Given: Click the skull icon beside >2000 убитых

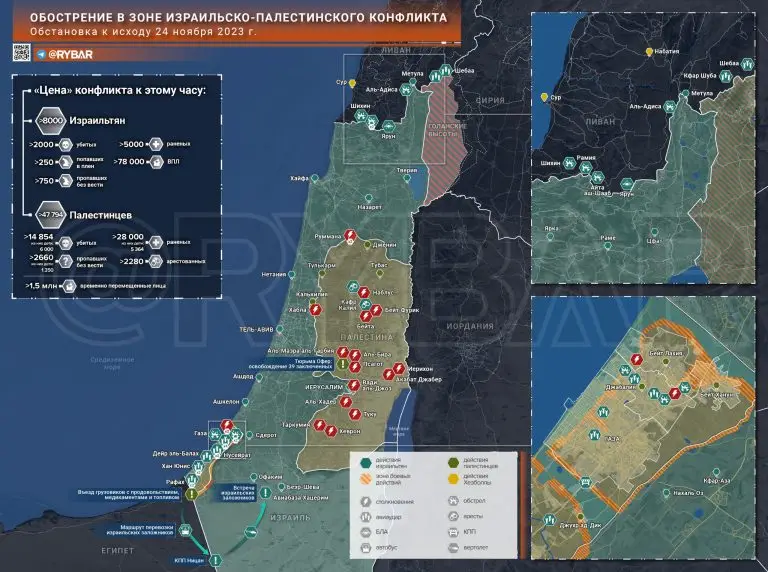Looking at the screenshot, I should (x=66, y=143).
